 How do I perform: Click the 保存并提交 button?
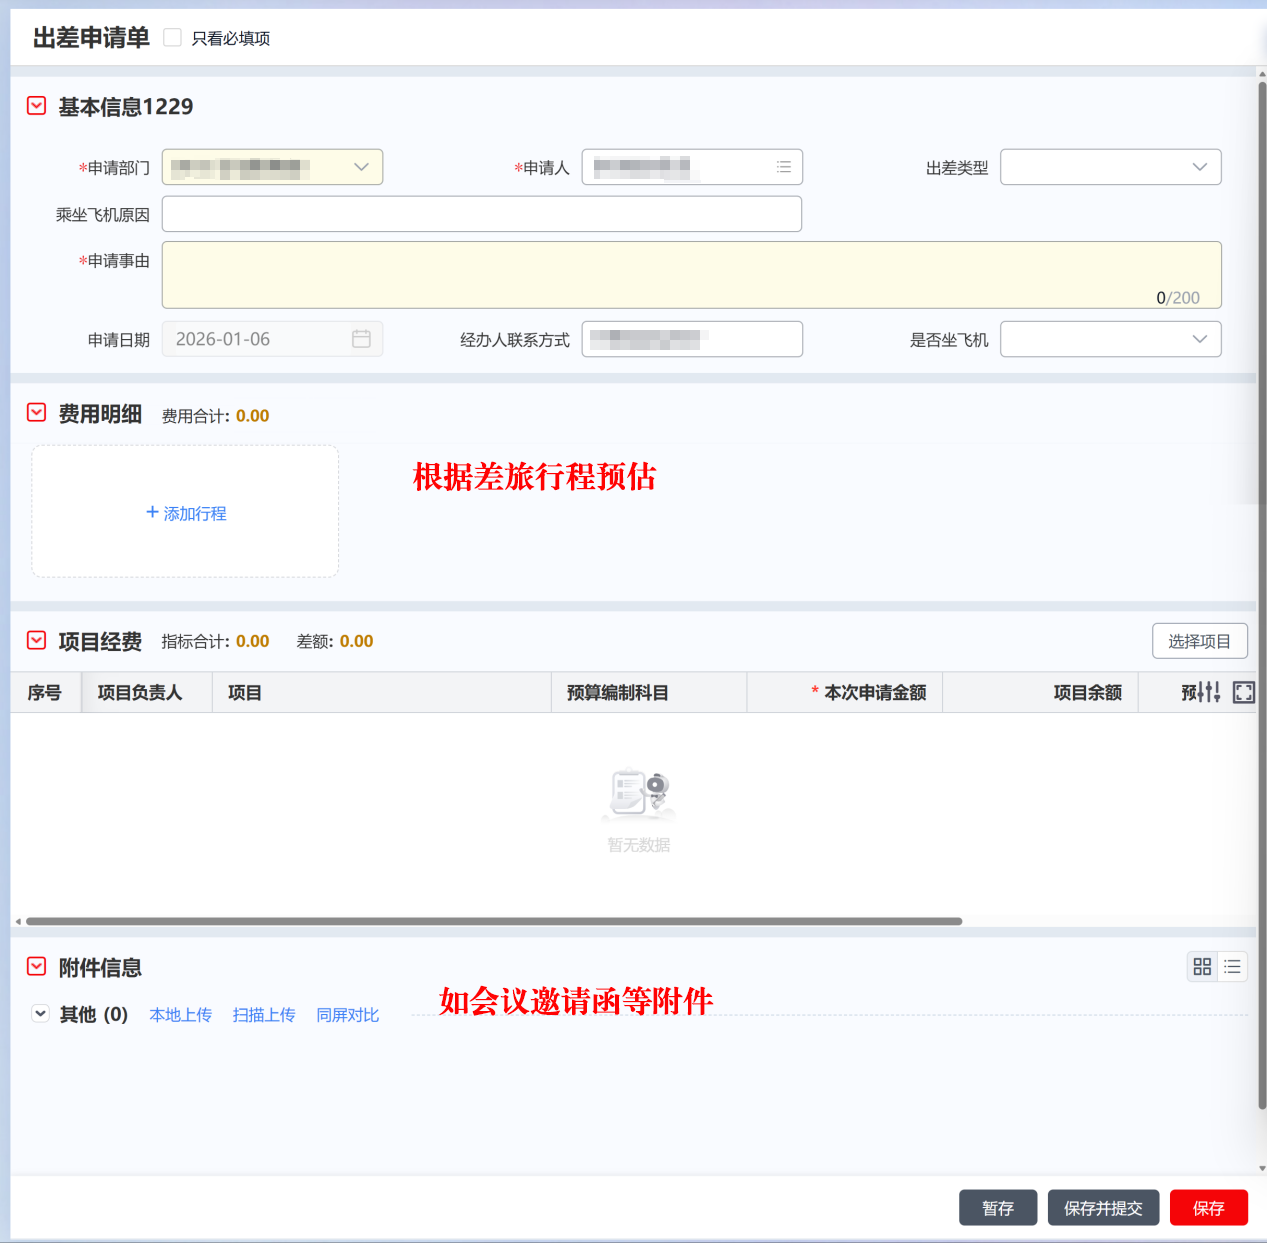1102,1208
